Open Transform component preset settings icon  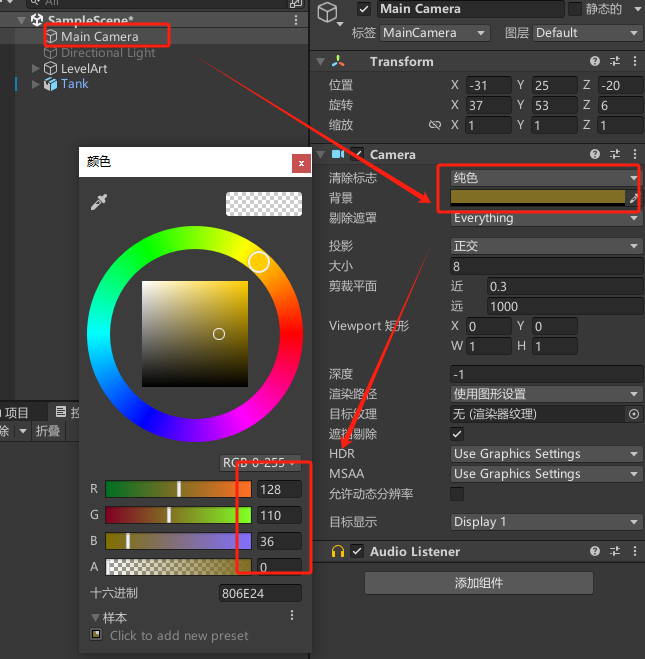pos(615,61)
